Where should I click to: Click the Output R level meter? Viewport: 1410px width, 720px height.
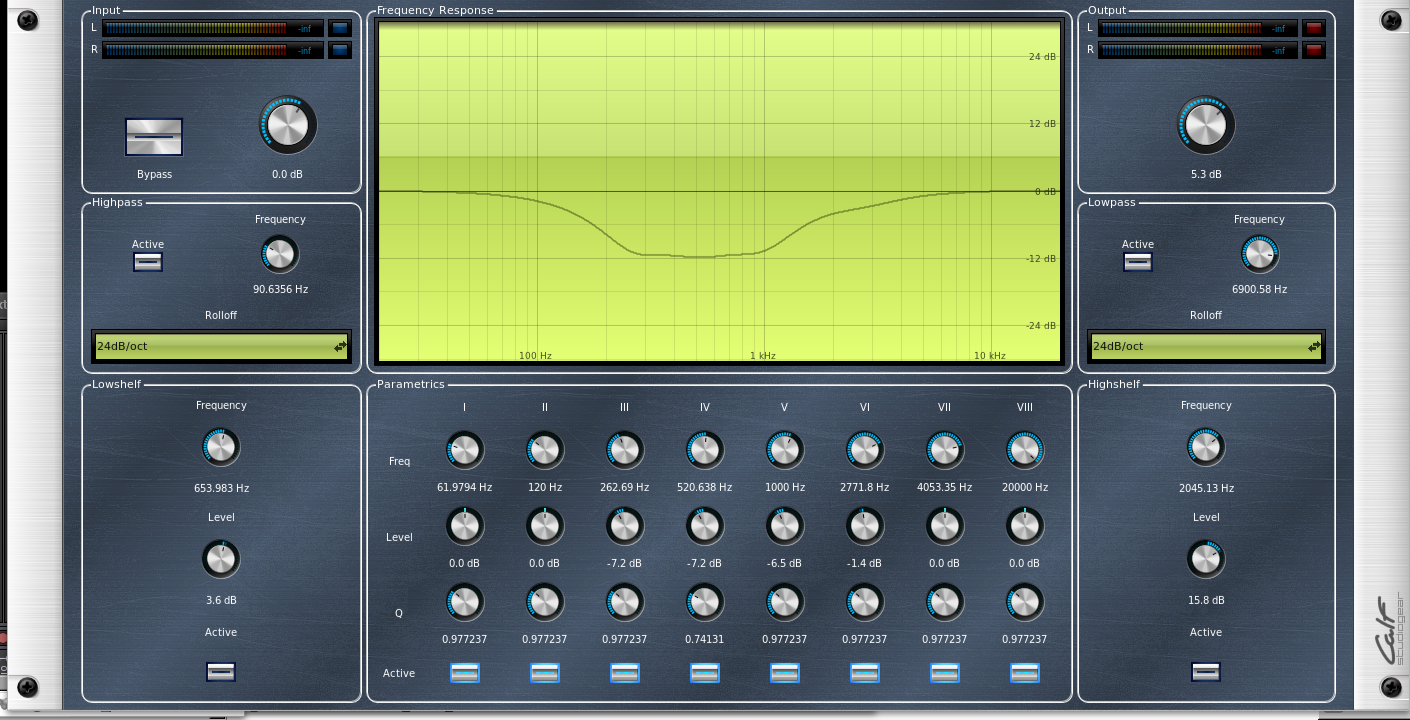point(1198,50)
